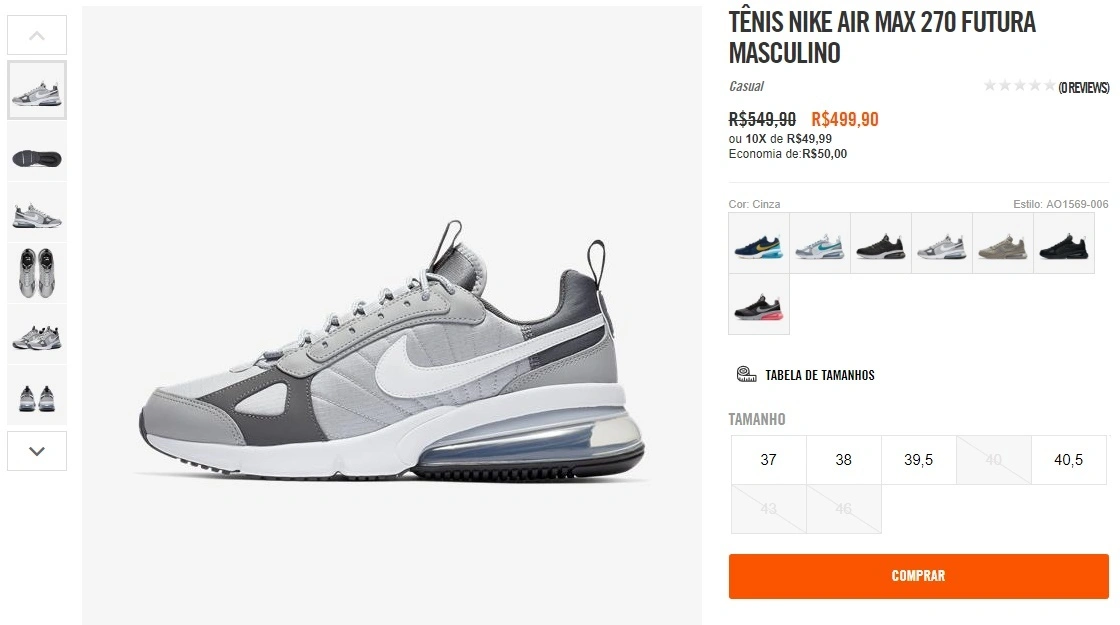The height and width of the screenshot is (625, 1120).
Task: Select the top-view pair thumbnail
Action: [37, 273]
